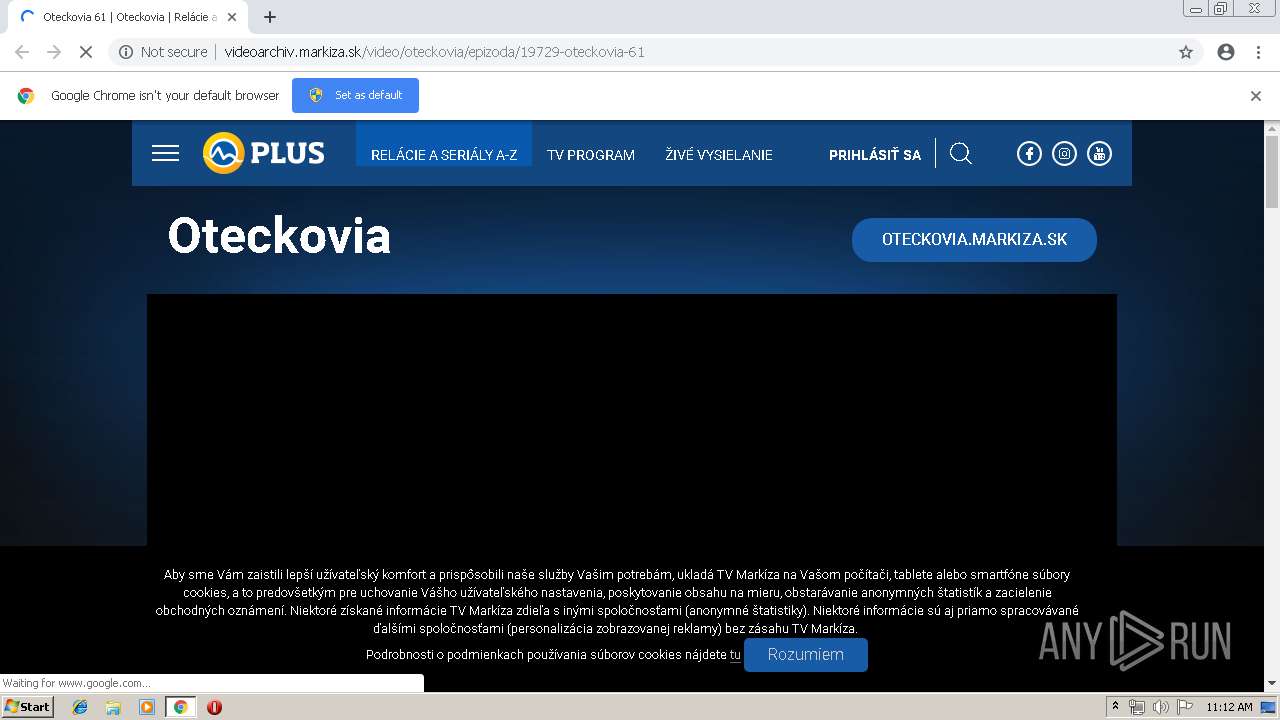1280x720 pixels.
Task: Click Chrome icon in taskbar
Action: [x=180, y=707]
